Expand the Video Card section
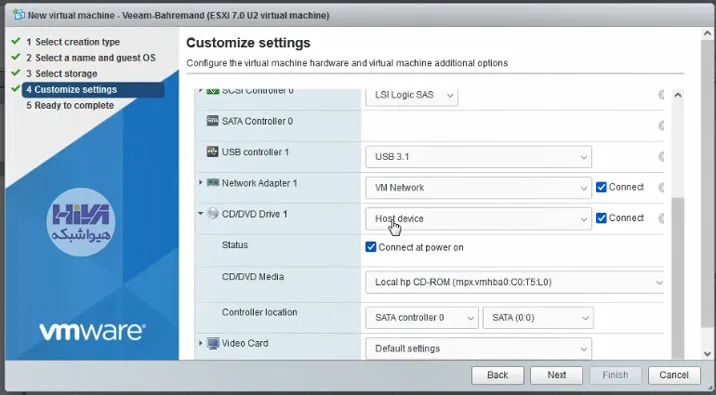716x395 pixels. coord(200,343)
